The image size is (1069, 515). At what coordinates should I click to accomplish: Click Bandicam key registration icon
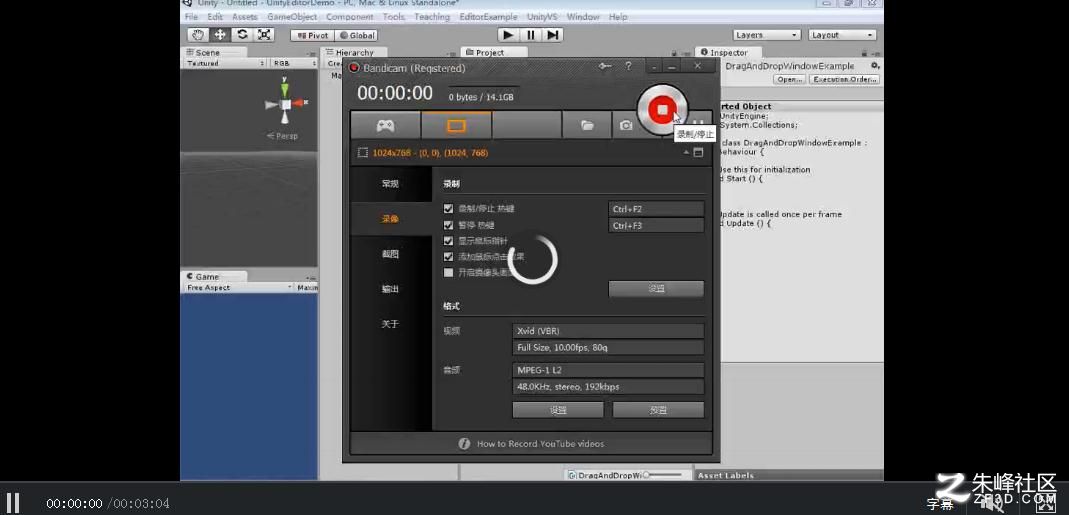click(x=605, y=66)
